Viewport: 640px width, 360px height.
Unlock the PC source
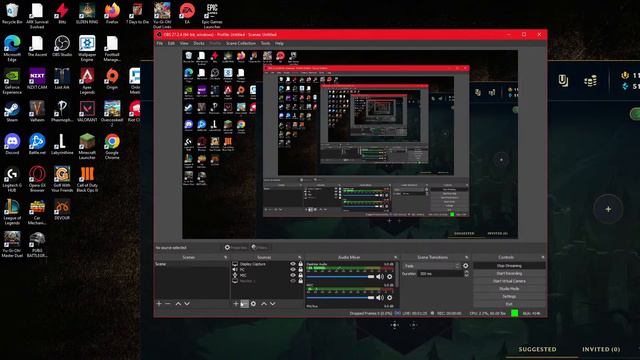pos(301,270)
